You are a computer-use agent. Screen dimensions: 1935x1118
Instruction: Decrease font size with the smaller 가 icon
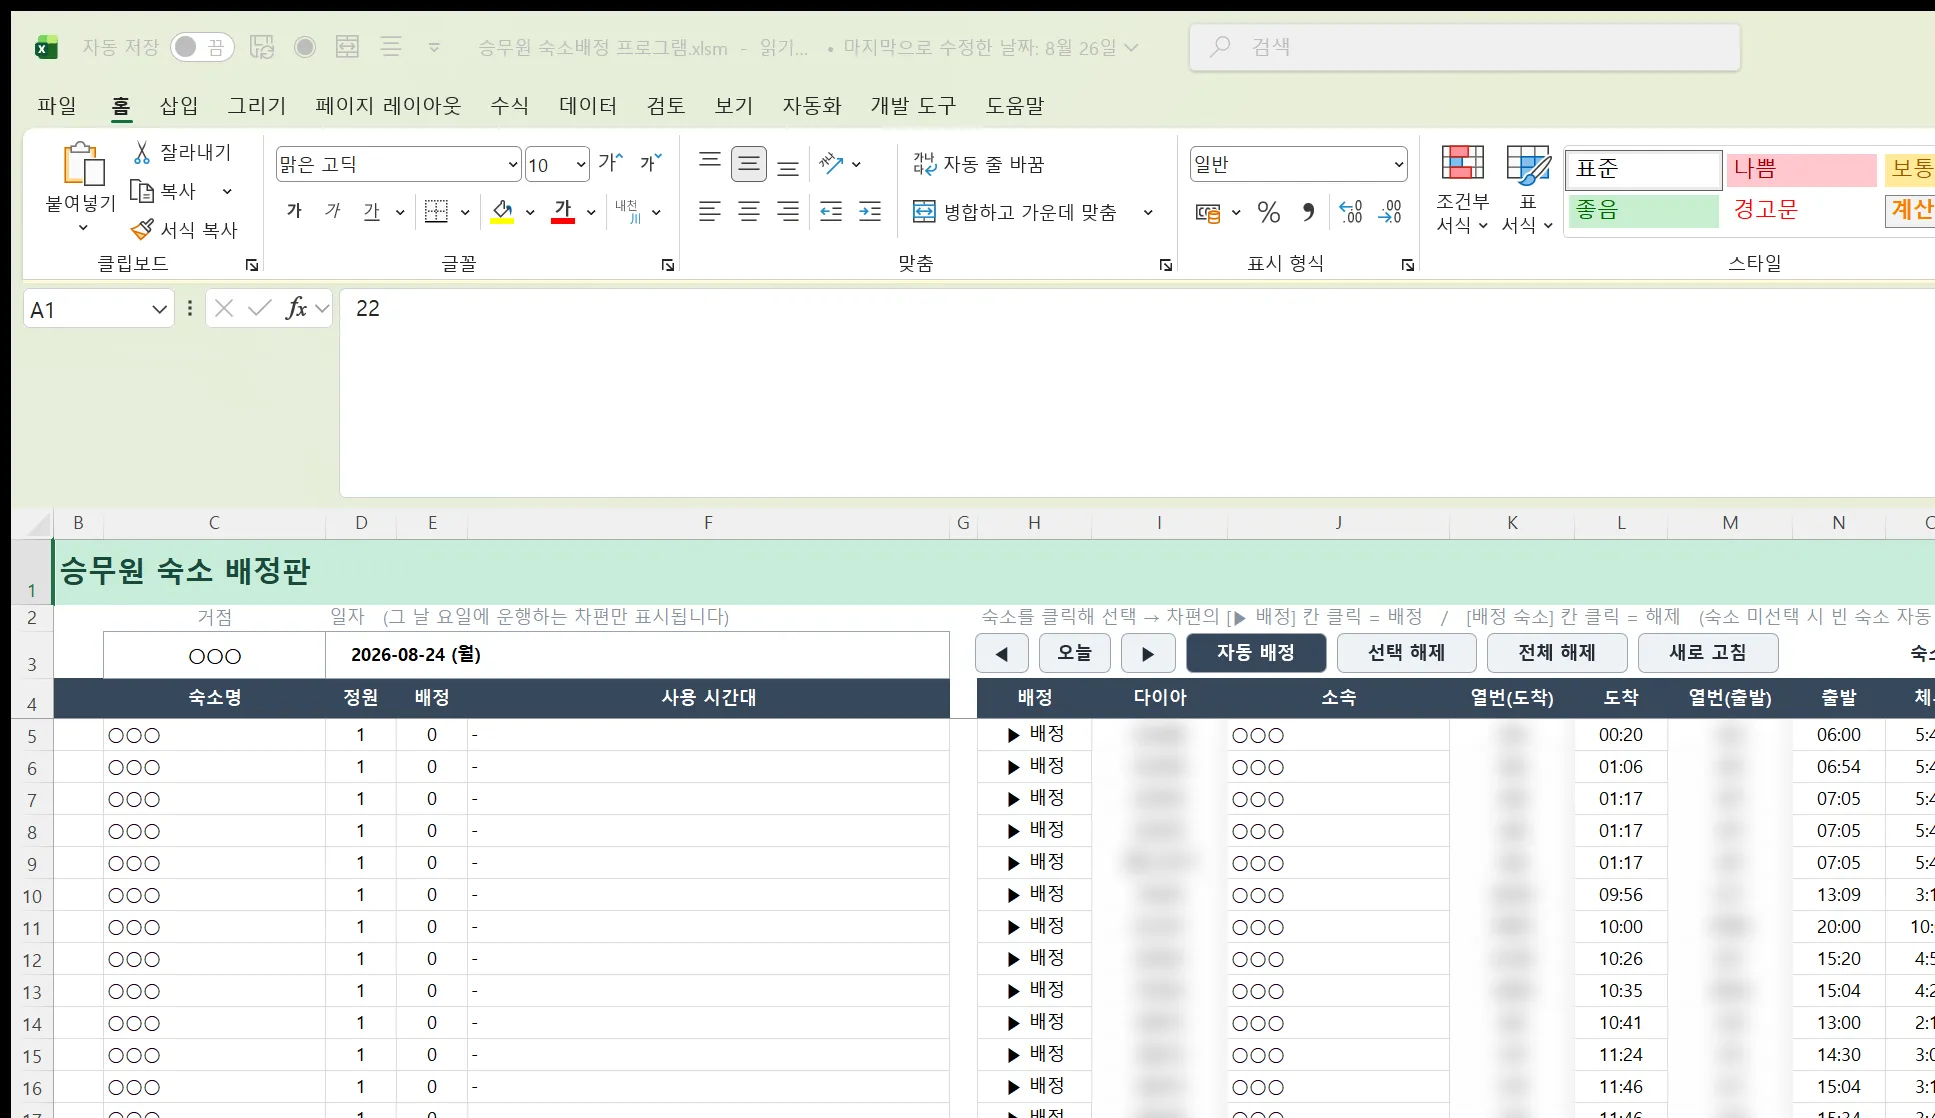[x=651, y=163]
